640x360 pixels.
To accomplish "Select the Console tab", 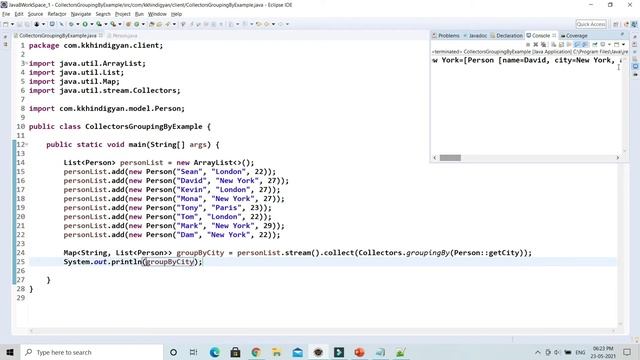I will [541, 36].
